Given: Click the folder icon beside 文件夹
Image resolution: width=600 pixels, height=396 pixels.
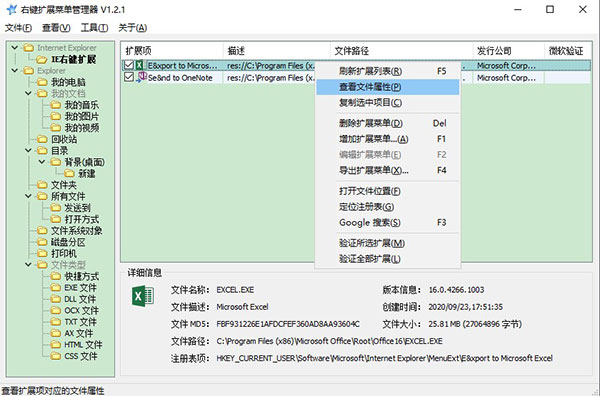Looking at the screenshot, I should [x=42, y=185].
